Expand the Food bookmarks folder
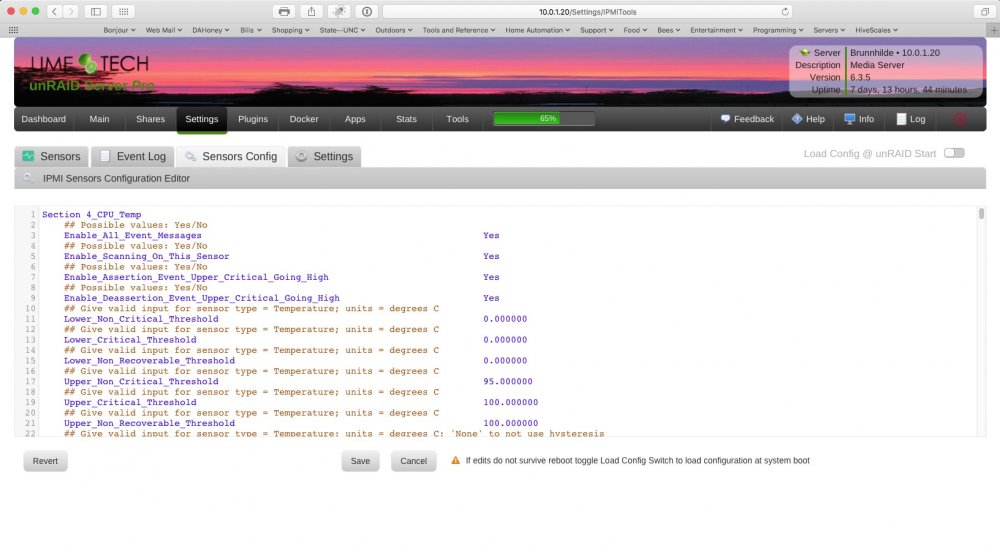 click(x=635, y=30)
